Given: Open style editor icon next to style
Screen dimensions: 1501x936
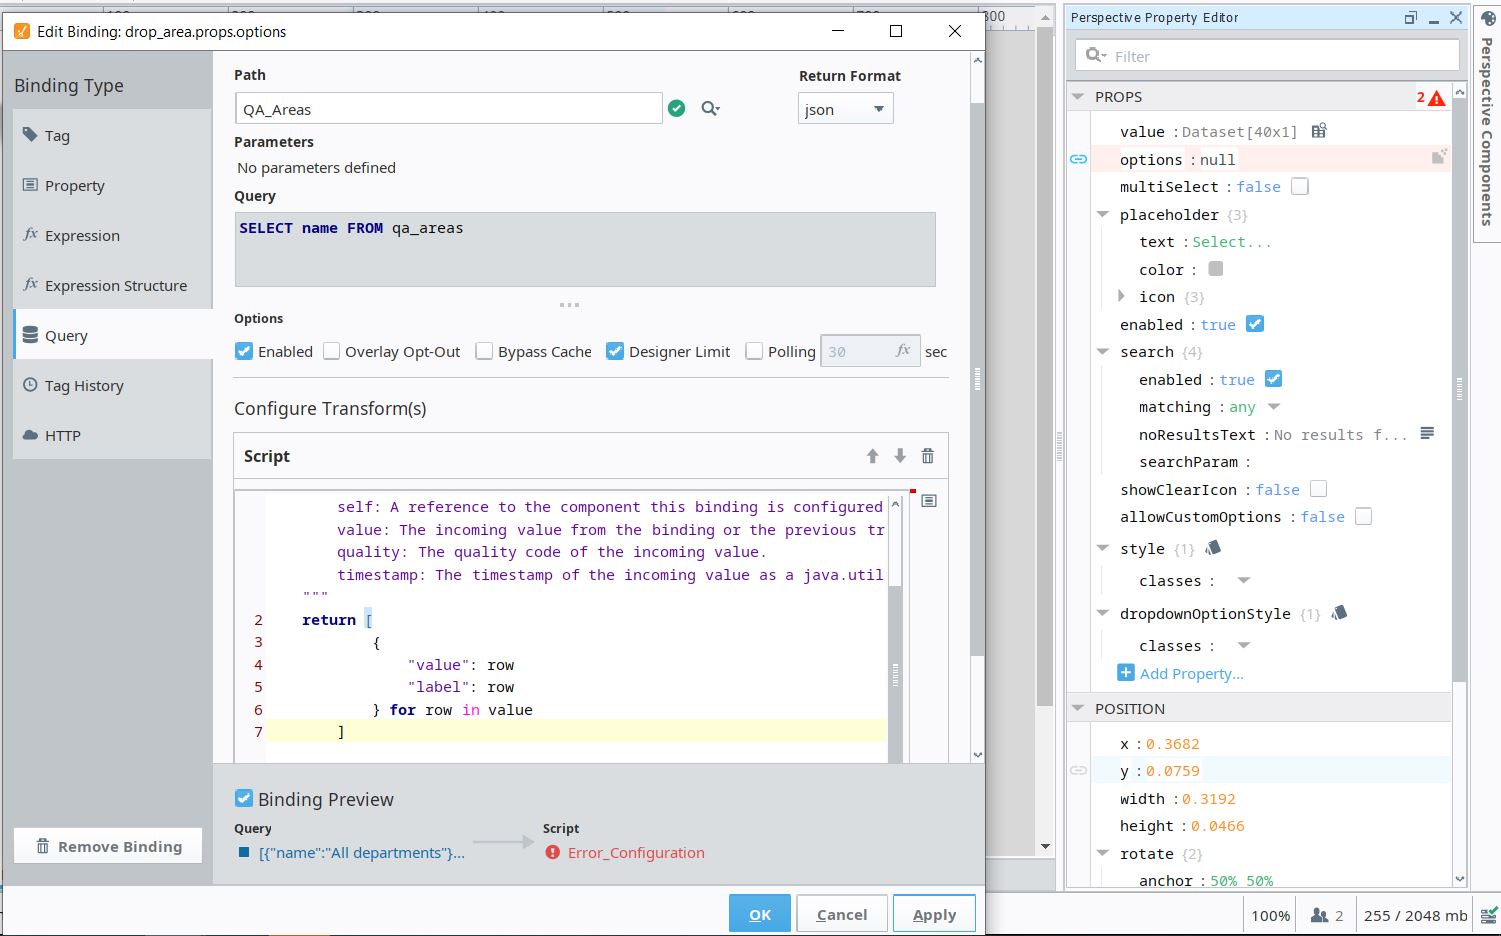Looking at the screenshot, I should click(1213, 548).
